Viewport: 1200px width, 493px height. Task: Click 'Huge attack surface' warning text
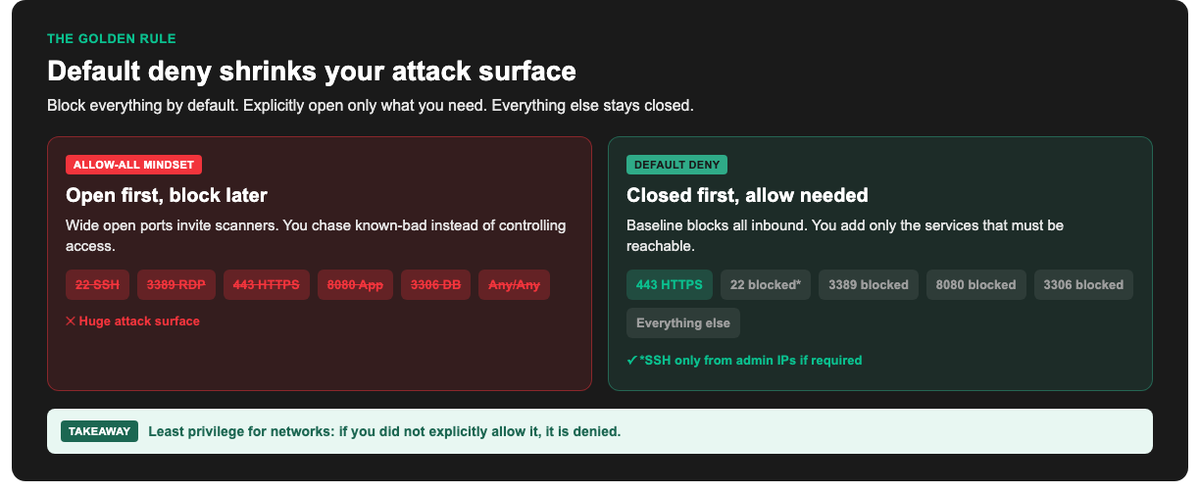coord(139,321)
